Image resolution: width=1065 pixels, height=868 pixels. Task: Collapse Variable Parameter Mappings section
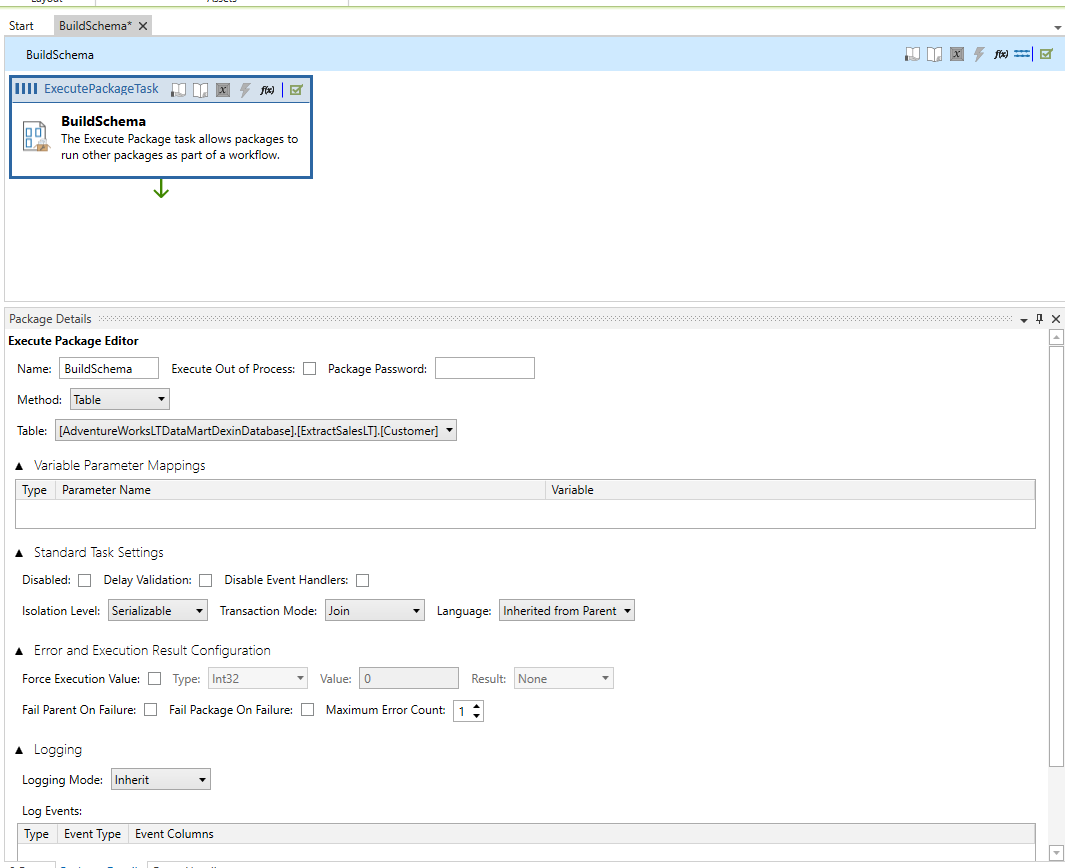click(19, 466)
